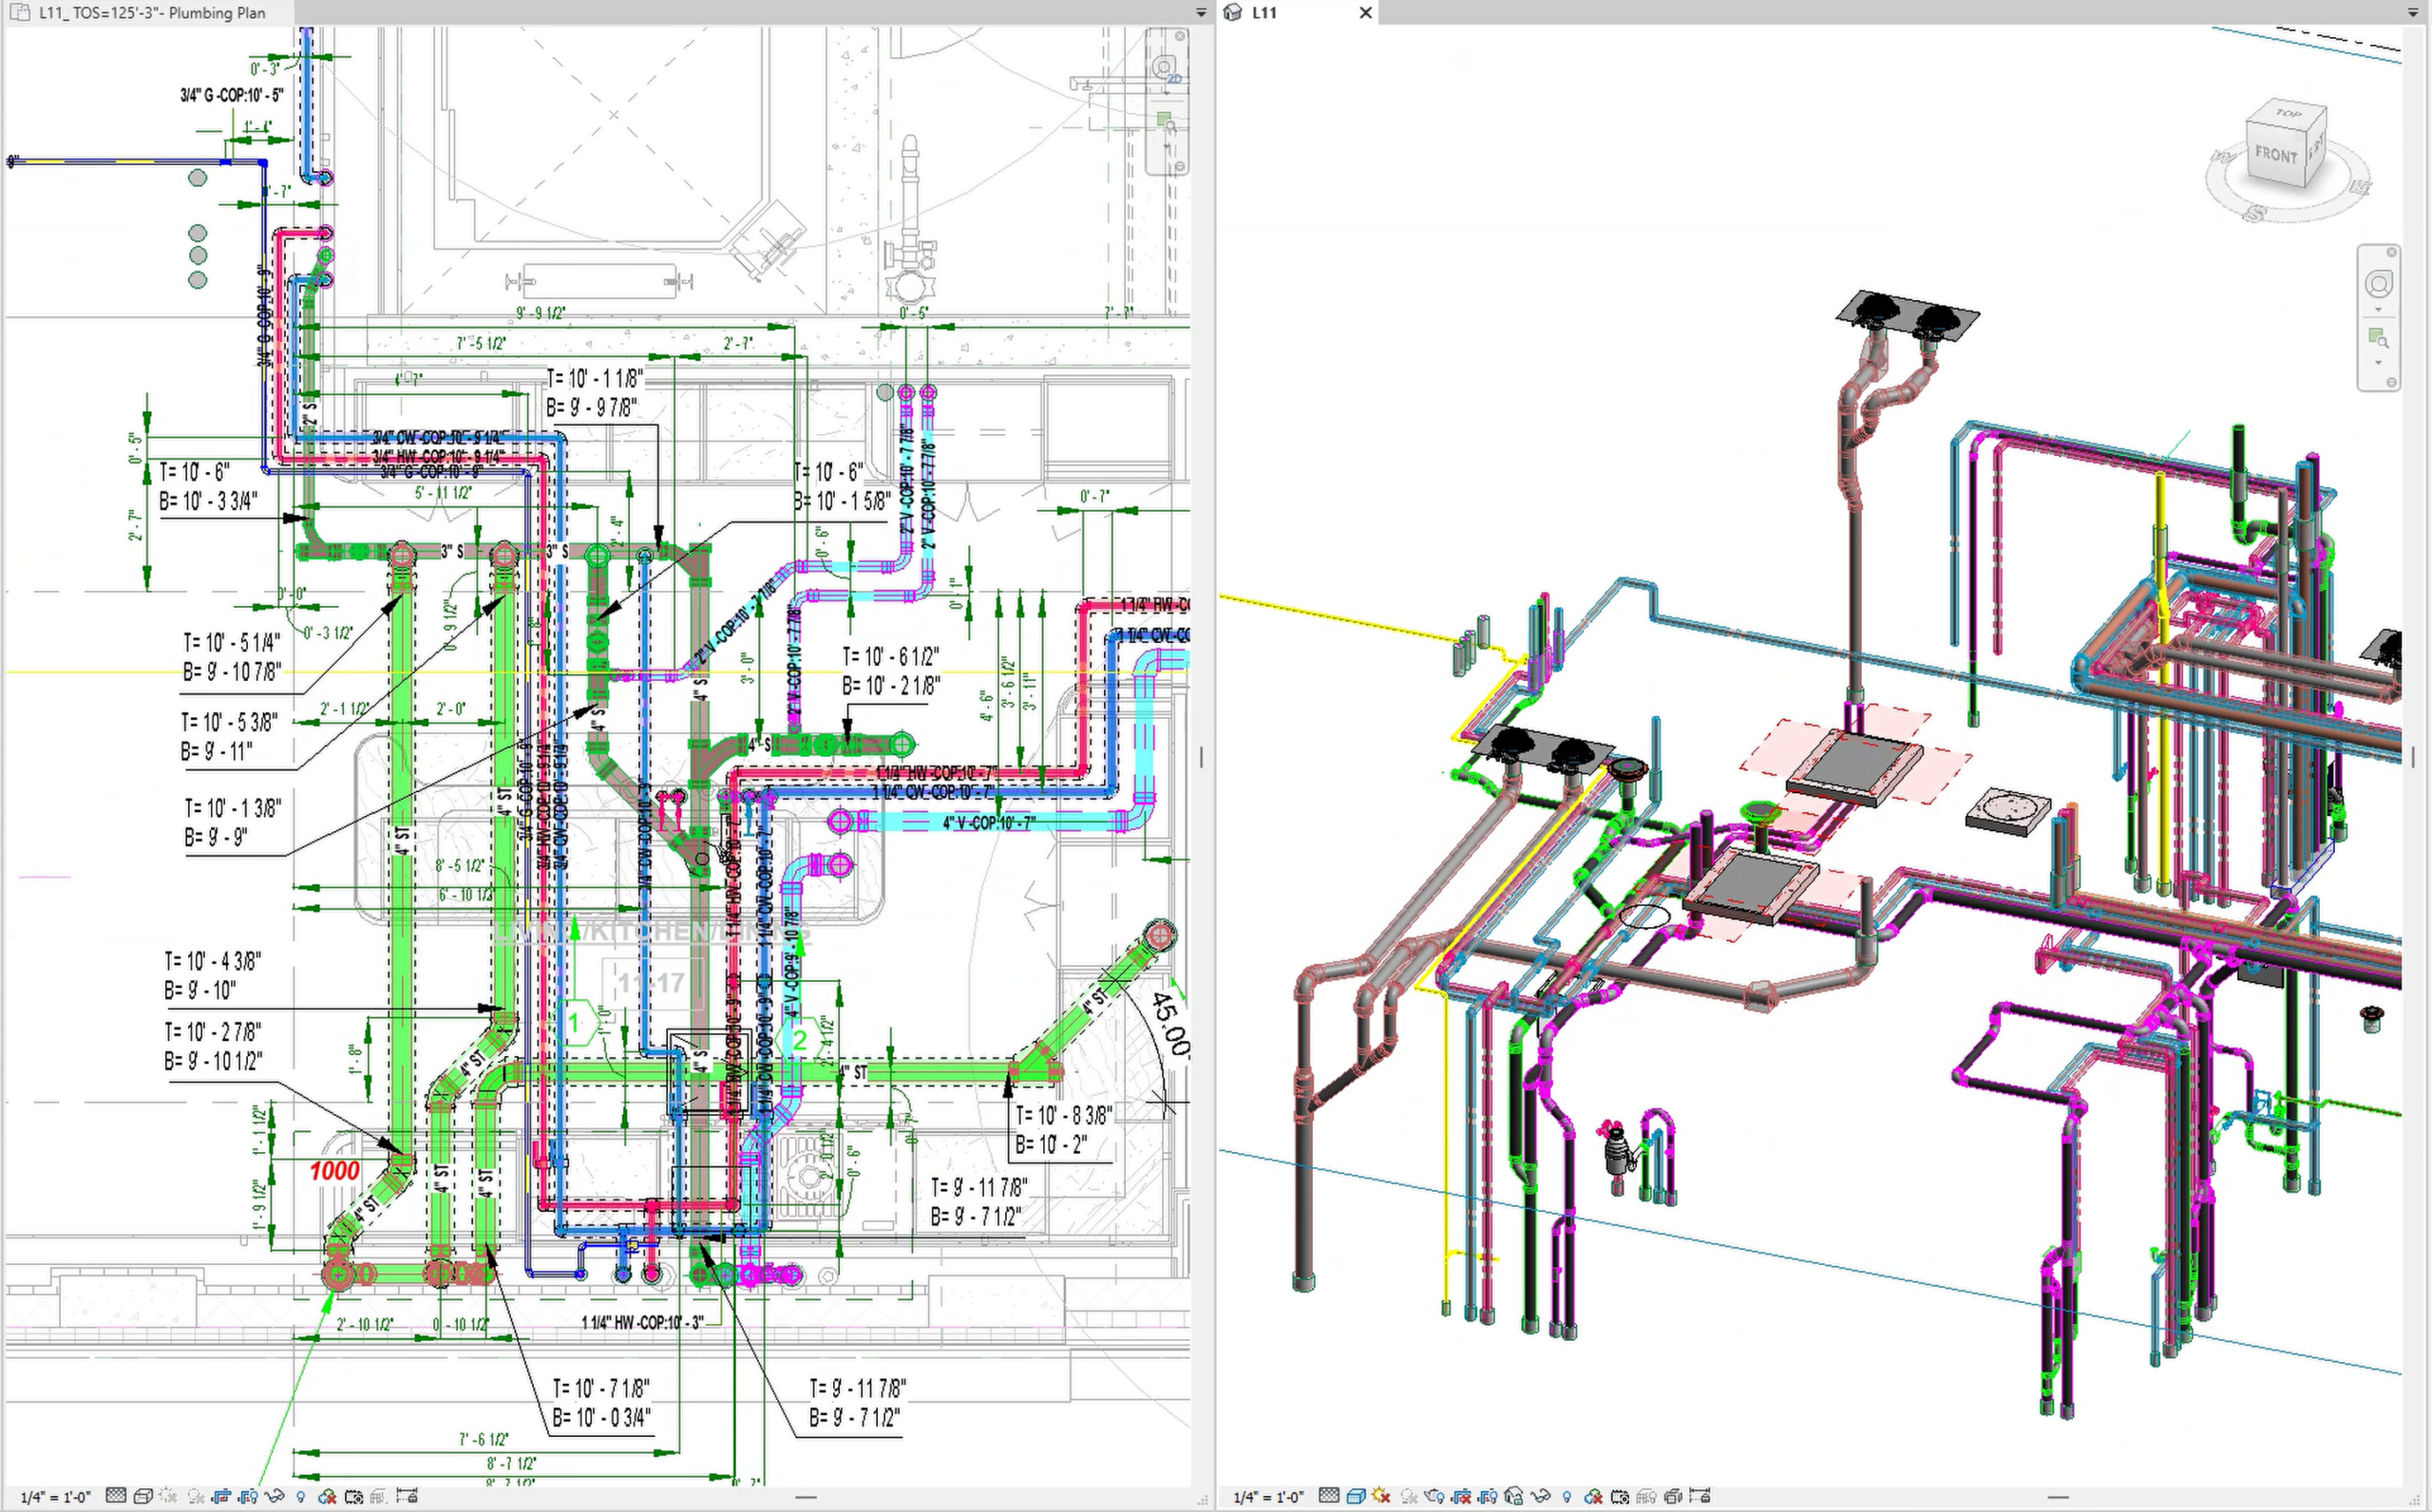Click TOP face of the ViewCube
2432x1512 pixels.
click(x=2287, y=113)
